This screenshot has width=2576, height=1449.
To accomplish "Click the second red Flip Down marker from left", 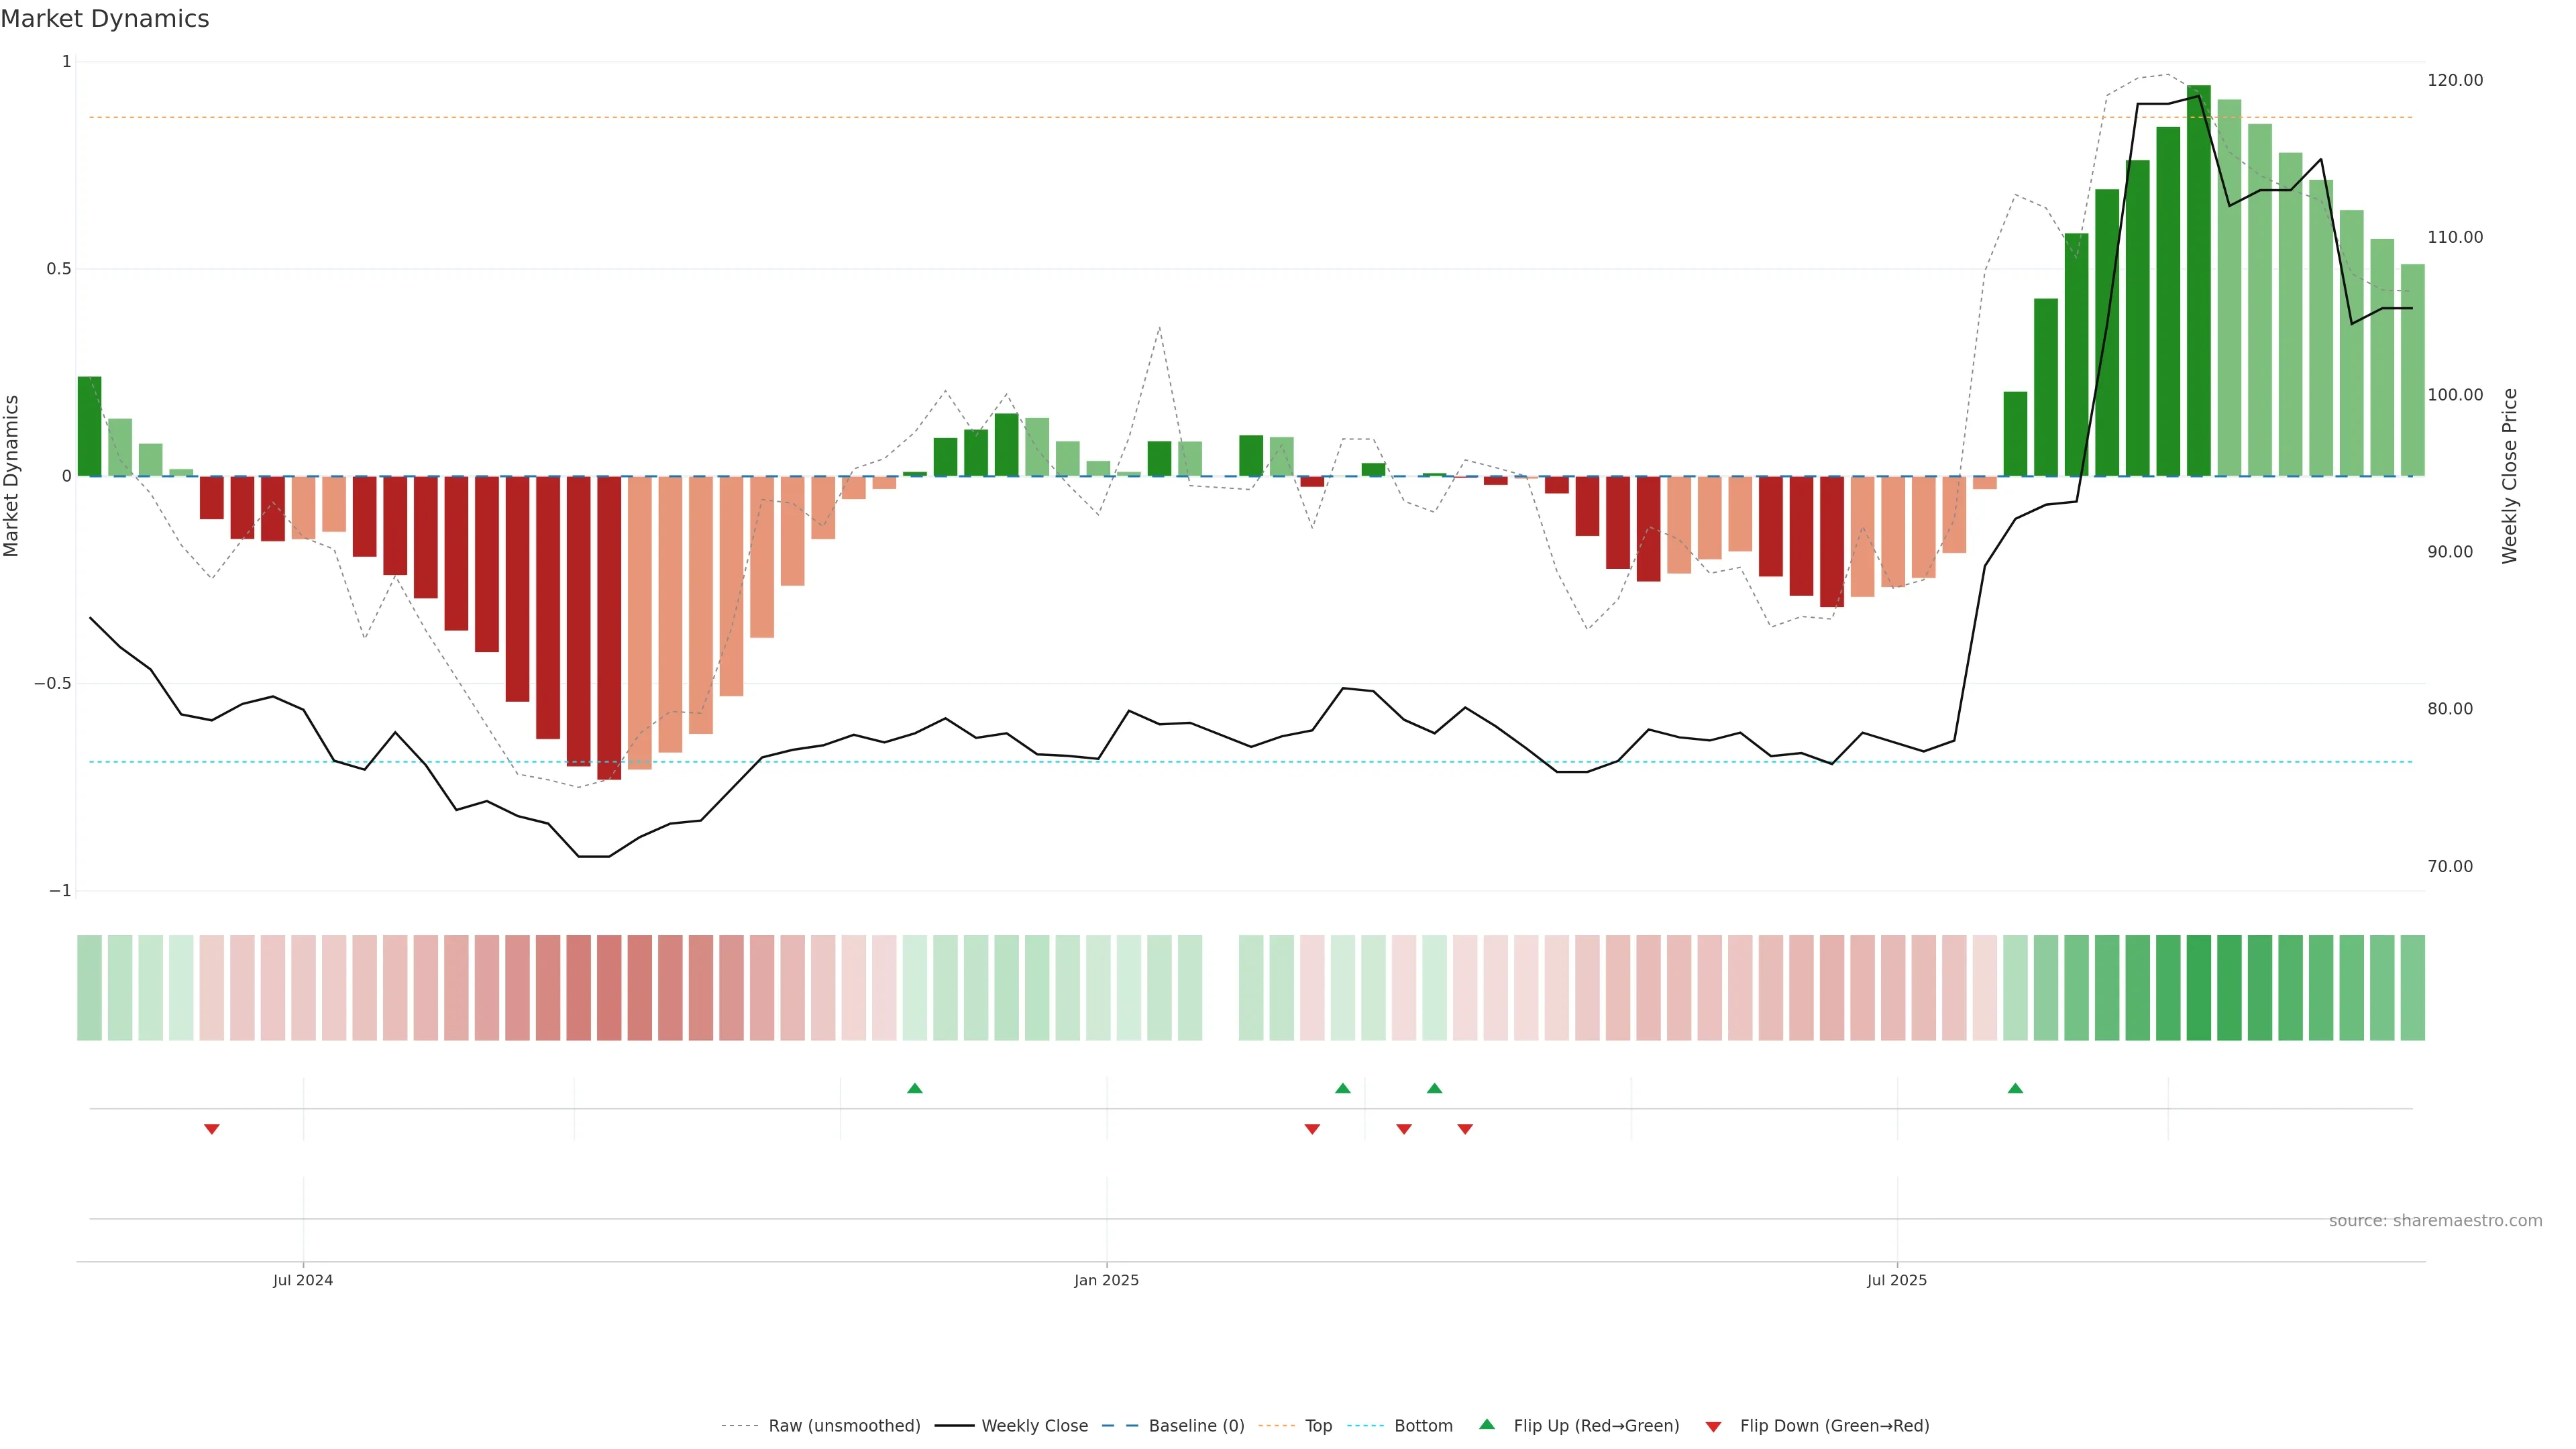I will pos(1312,1129).
